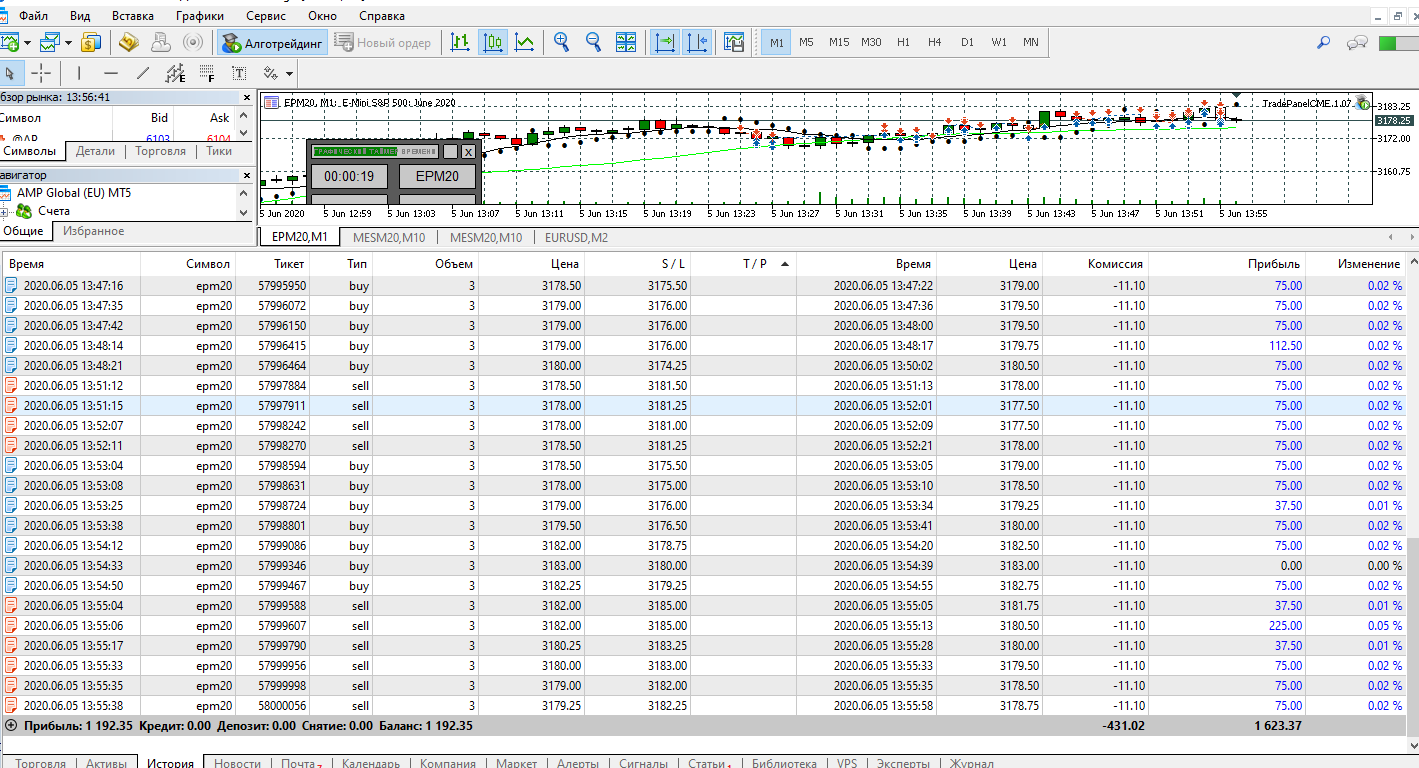Select the line chart icon
This screenshot has width=1419, height=768.
tap(524, 42)
